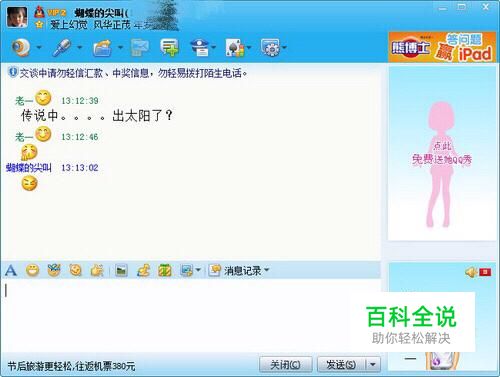Expand the screen capture dropdown arrow
This screenshot has width=500, height=377.
click(198, 270)
